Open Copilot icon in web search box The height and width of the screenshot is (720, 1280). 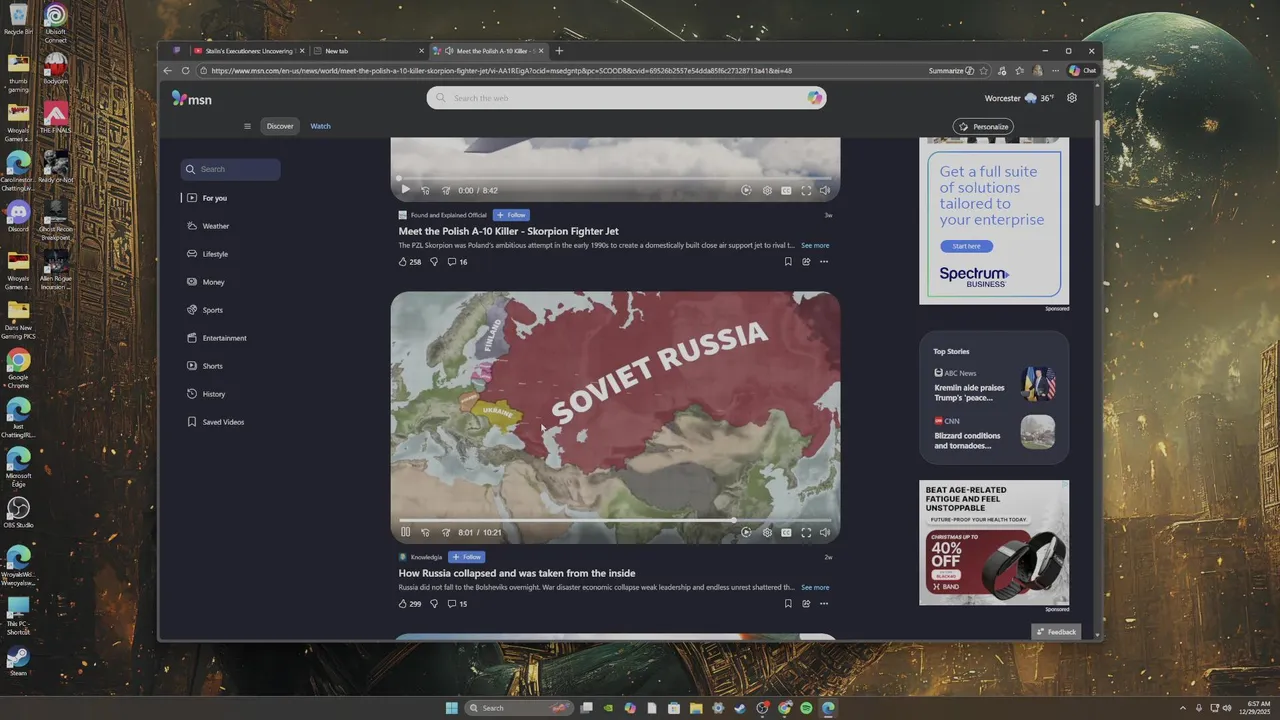(815, 98)
